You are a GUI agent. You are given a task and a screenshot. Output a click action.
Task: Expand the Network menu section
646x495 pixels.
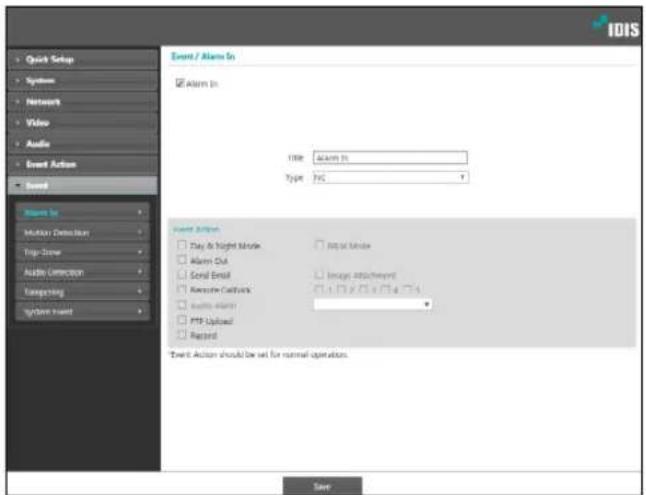pyautogui.click(x=83, y=101)
